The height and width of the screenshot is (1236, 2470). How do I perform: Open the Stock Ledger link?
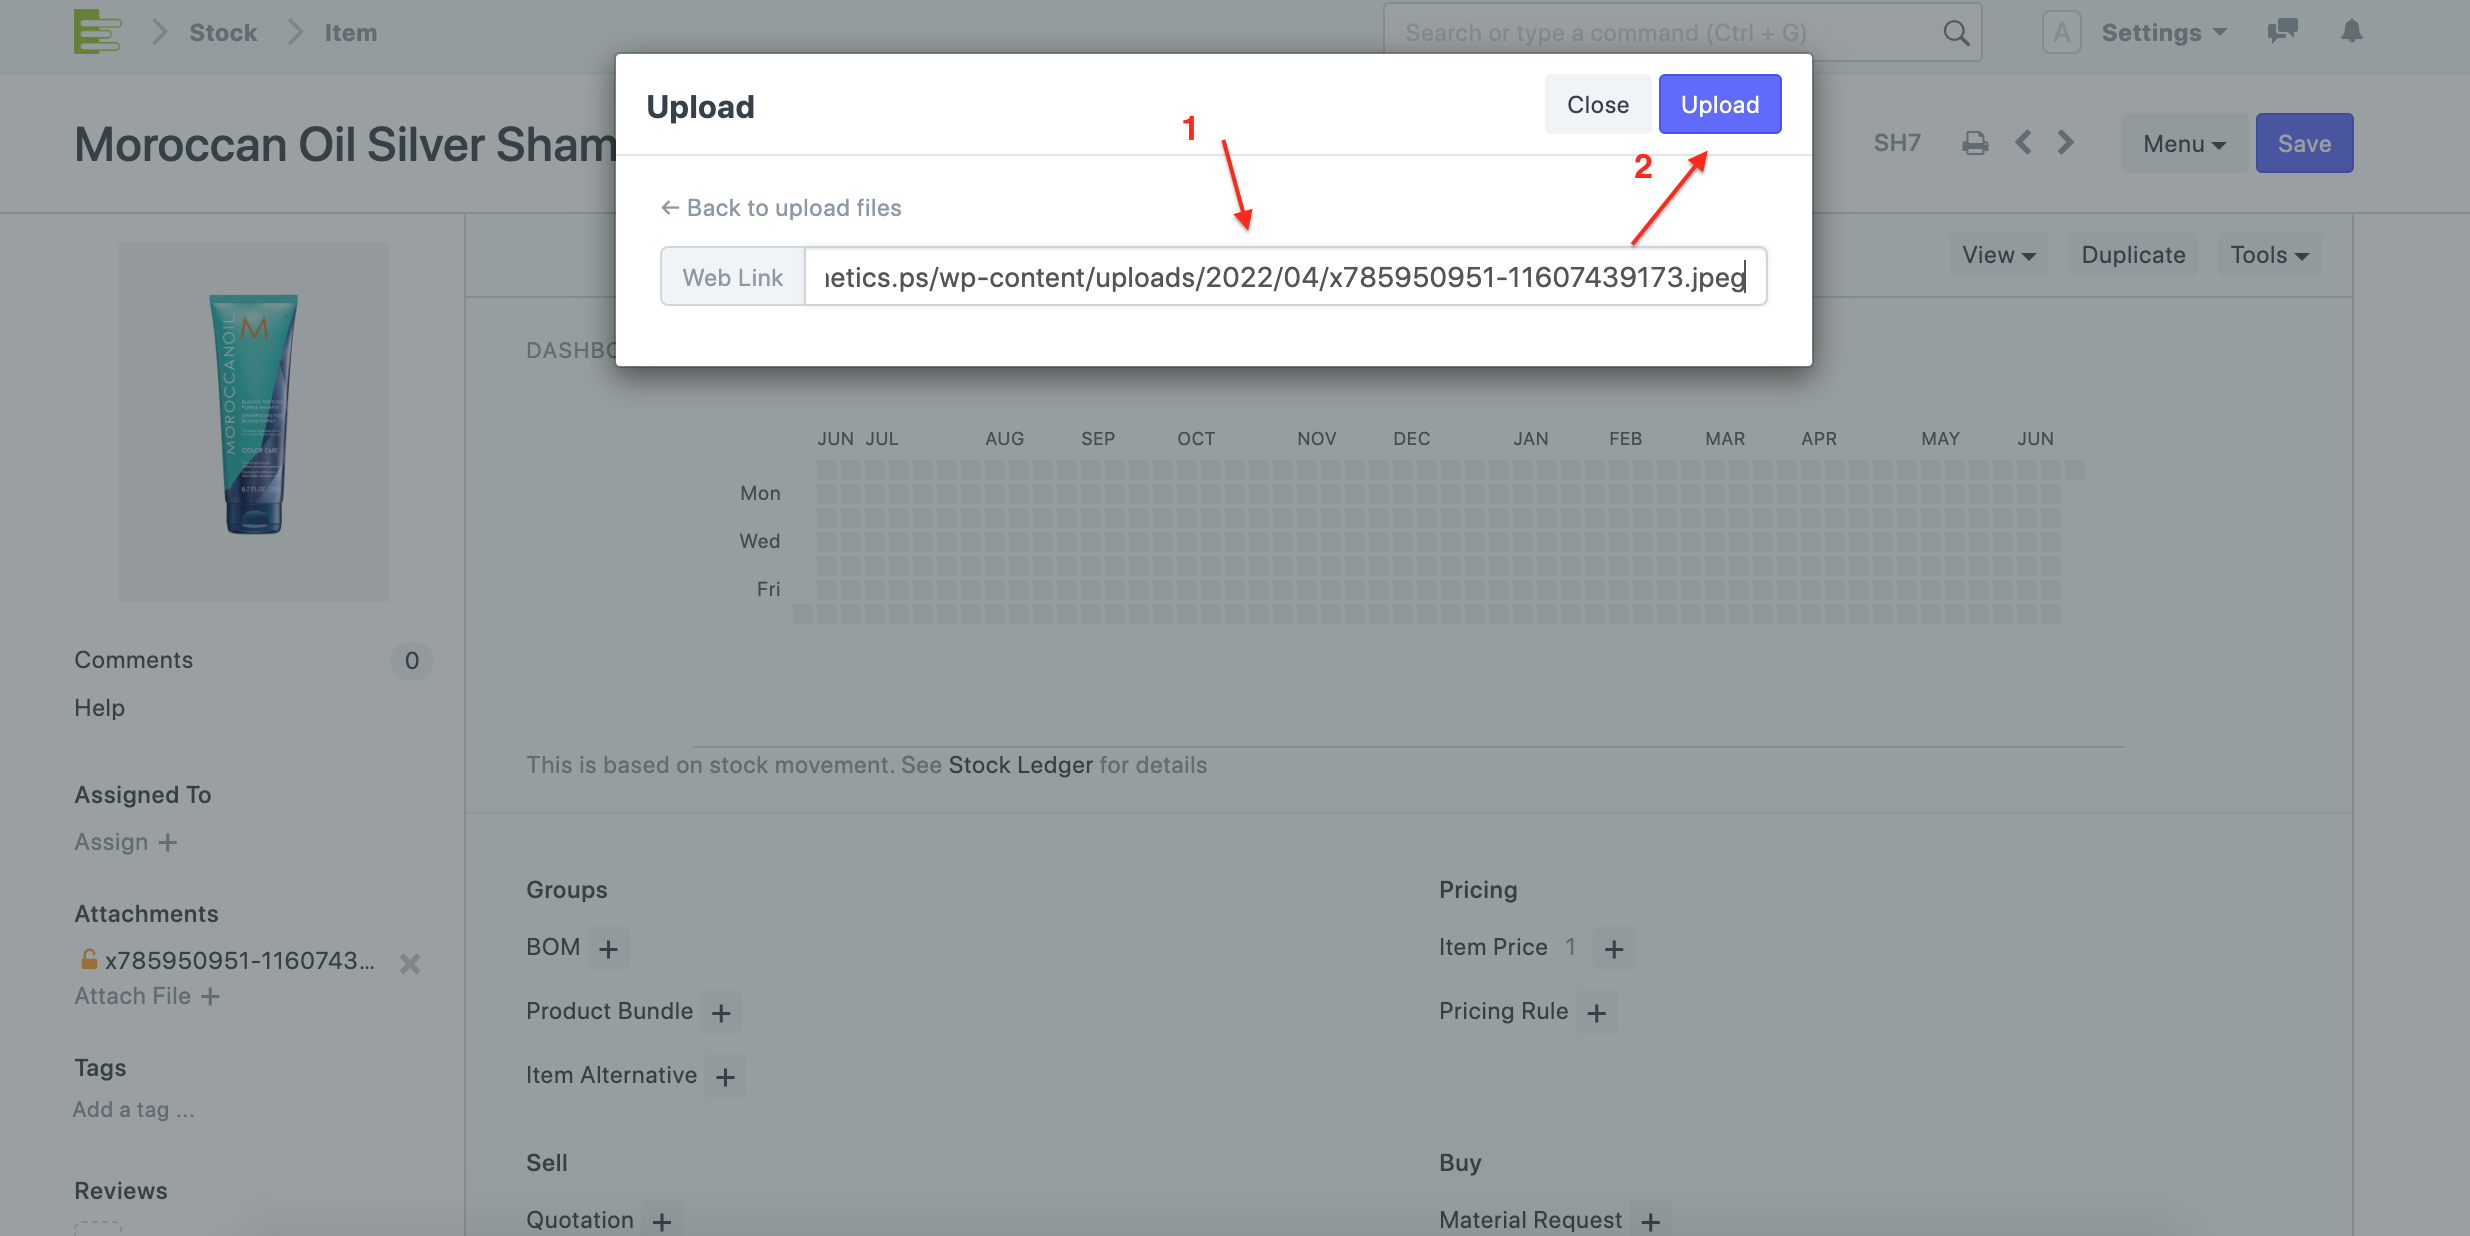(1020, 765)
